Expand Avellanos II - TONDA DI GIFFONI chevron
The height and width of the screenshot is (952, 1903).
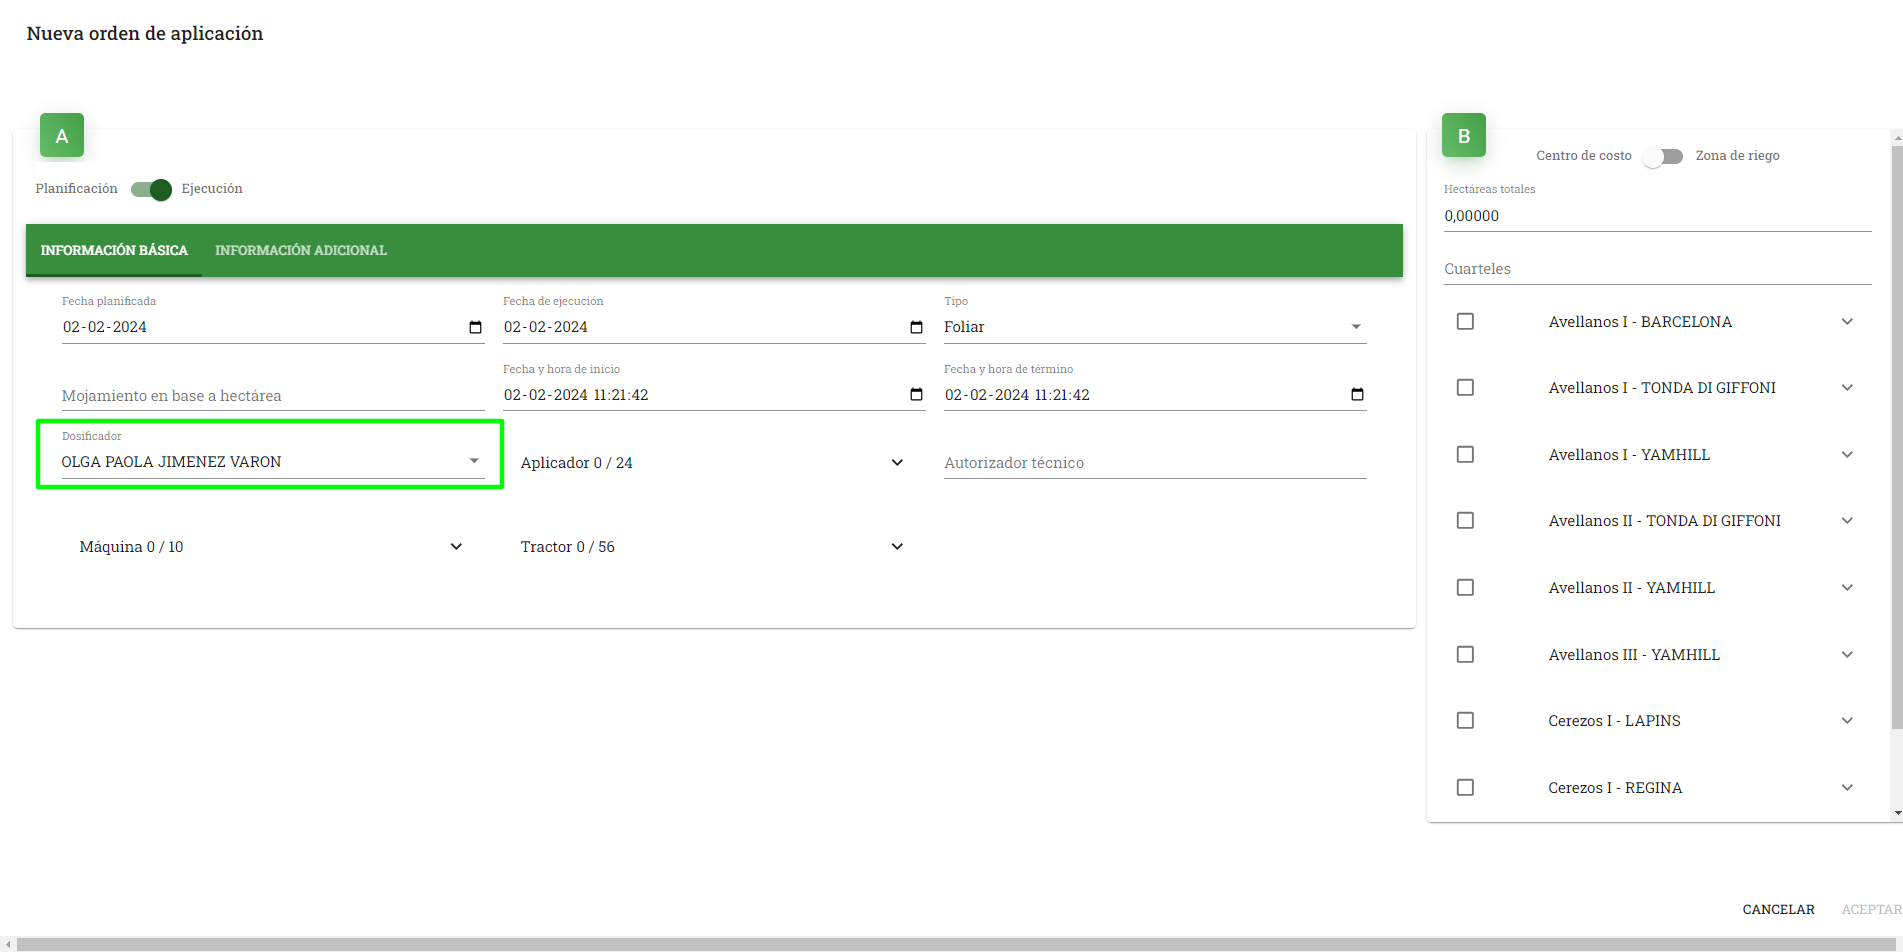(x=1847, y=520)
